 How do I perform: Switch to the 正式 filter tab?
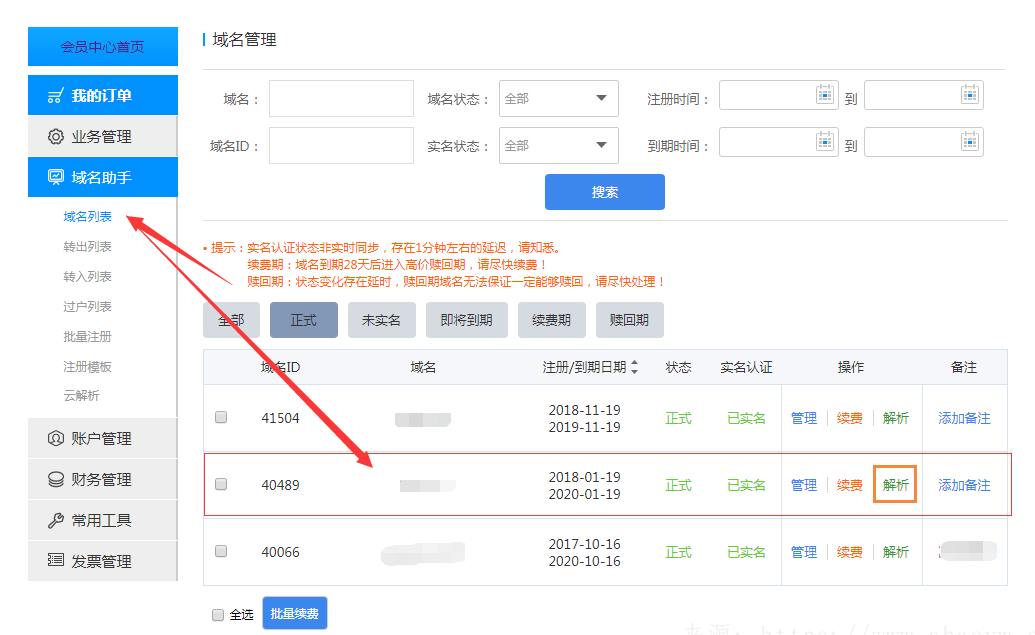point(304,320)
